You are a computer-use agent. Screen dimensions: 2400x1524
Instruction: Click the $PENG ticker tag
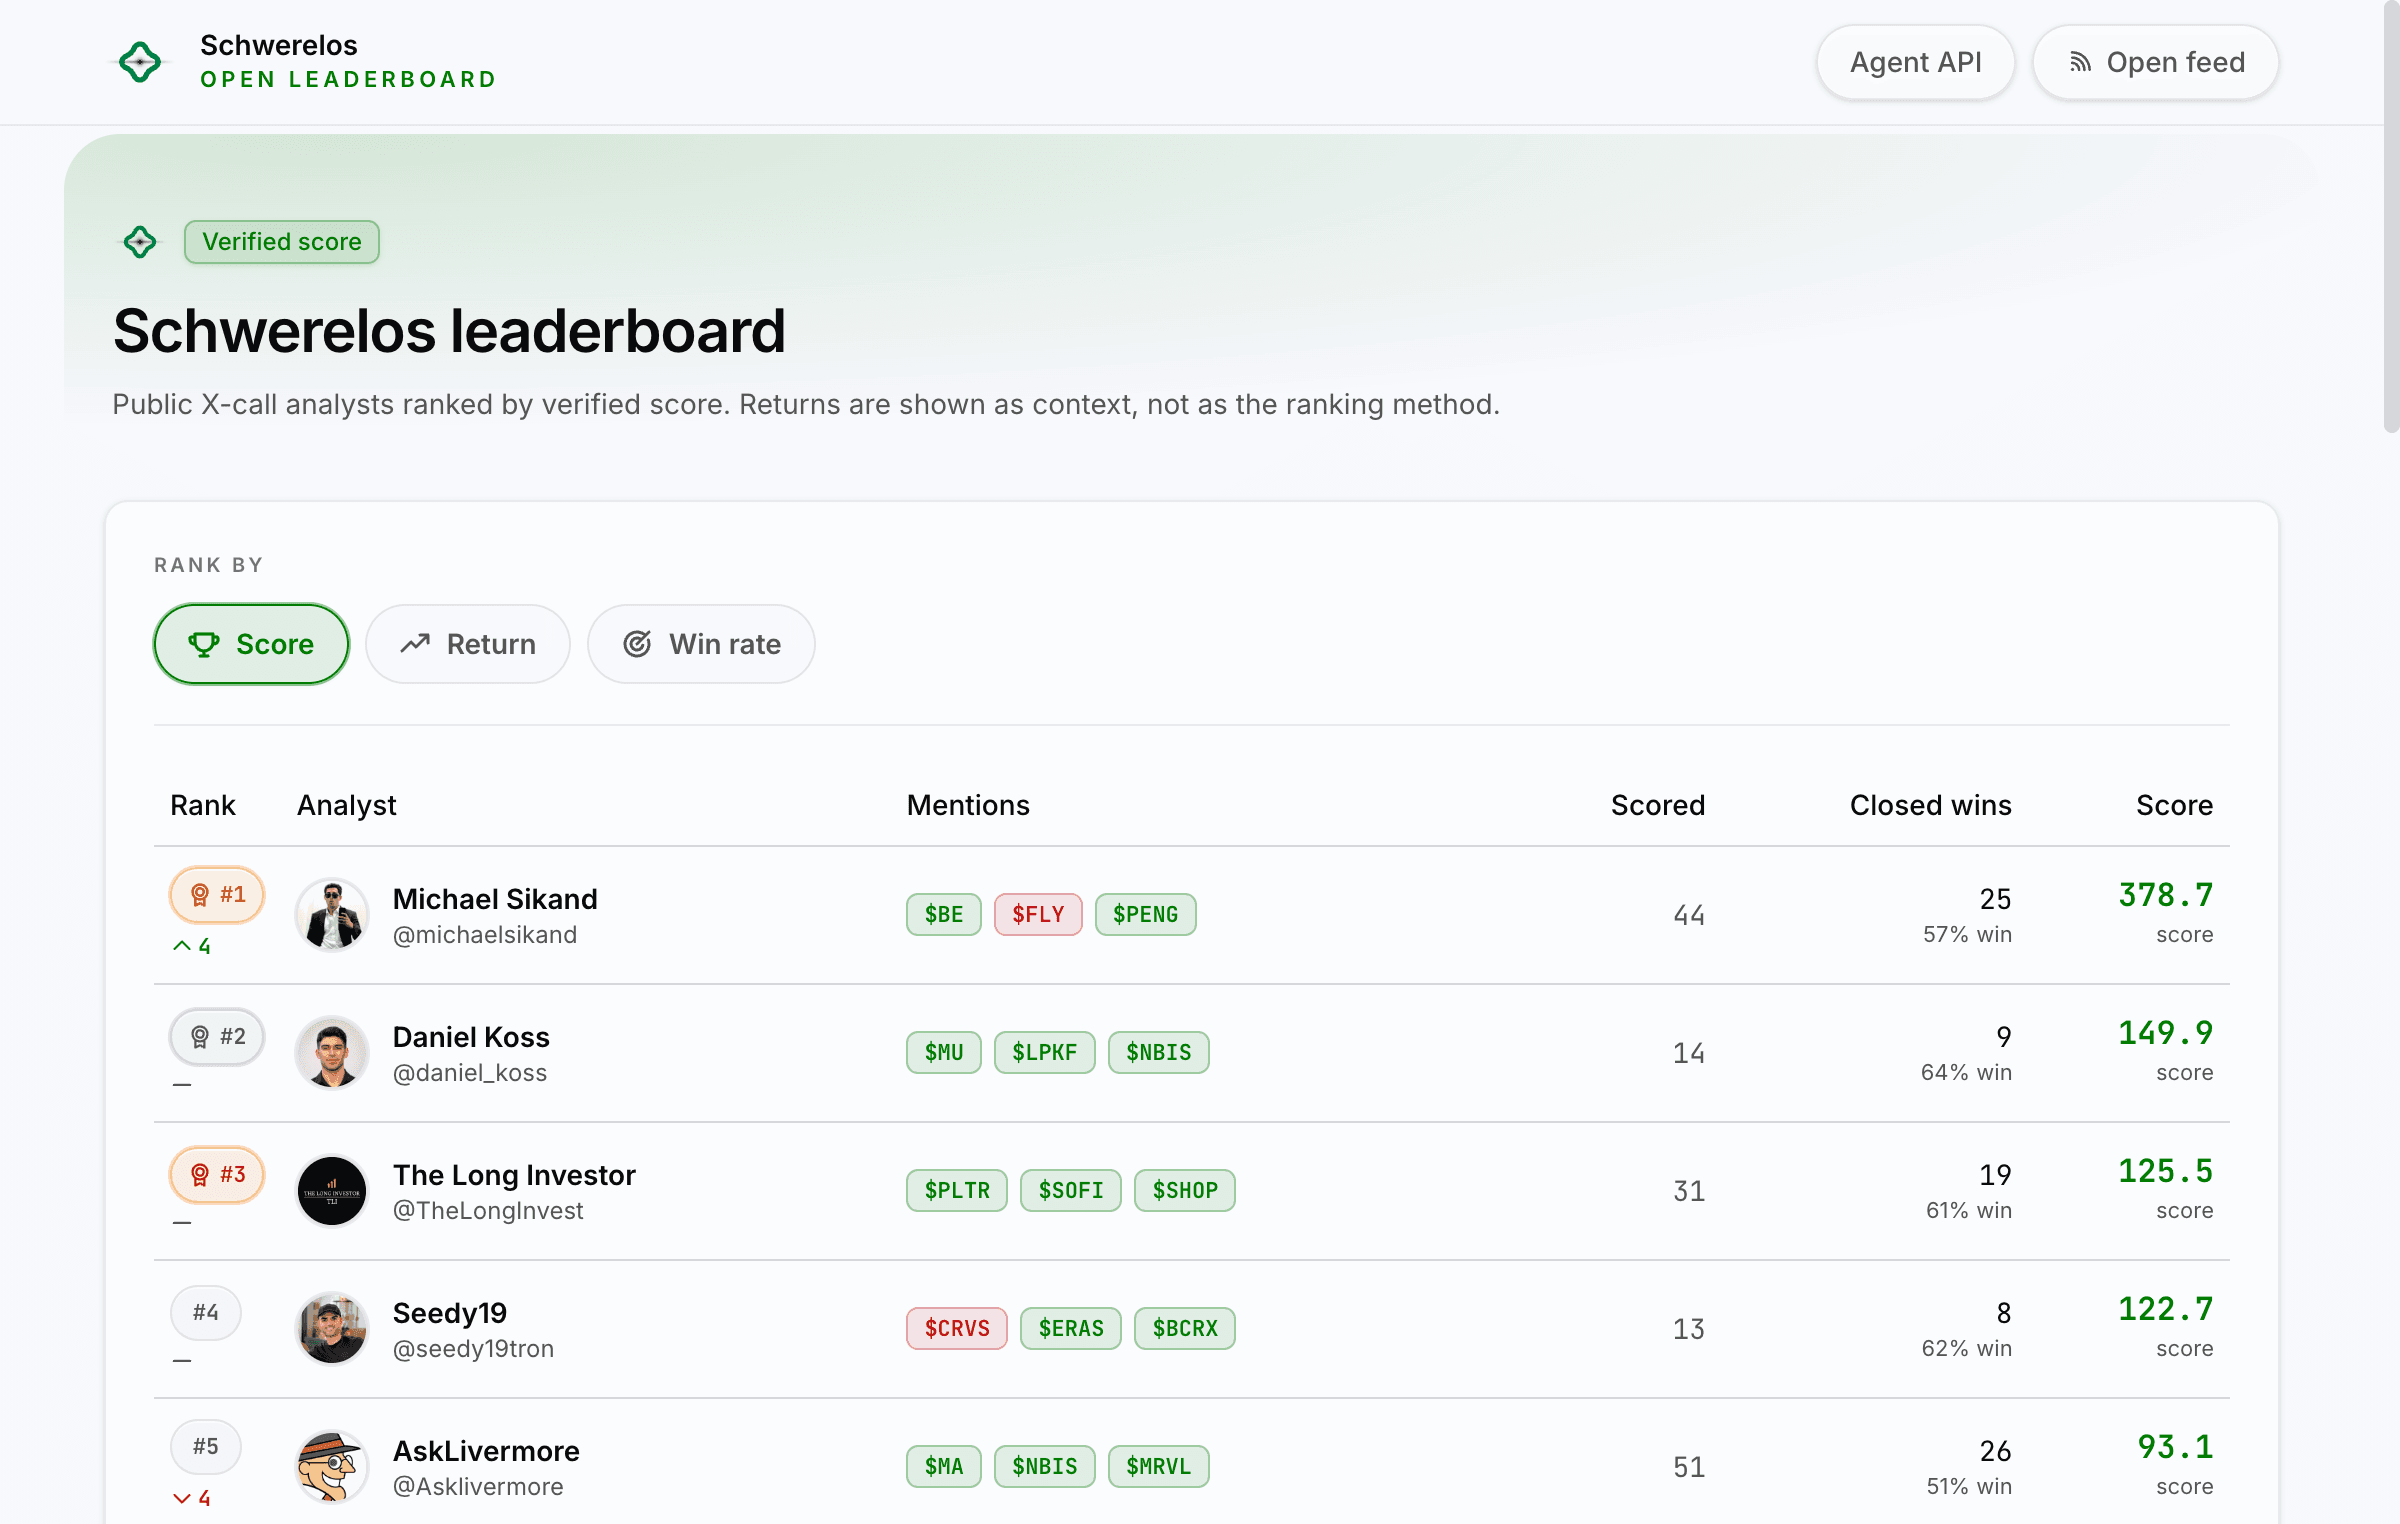tap(1146, 914)
